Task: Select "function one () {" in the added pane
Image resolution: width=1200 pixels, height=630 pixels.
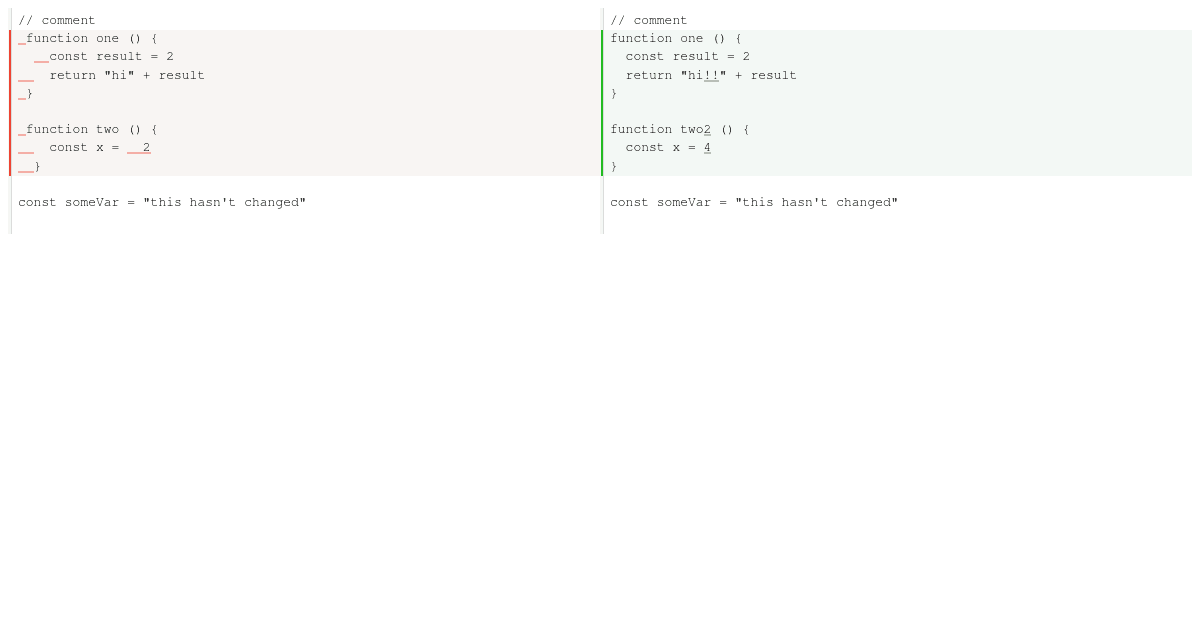Action: click(676, 38)
